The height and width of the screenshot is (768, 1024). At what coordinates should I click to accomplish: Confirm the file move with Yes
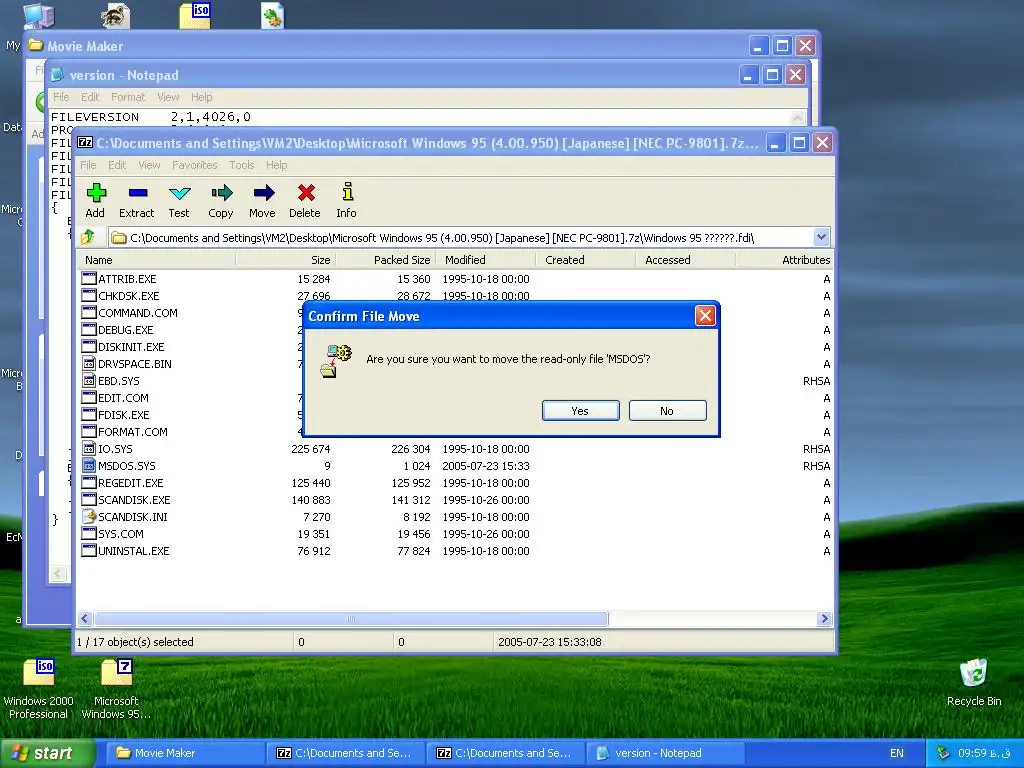tap(581, 411)
